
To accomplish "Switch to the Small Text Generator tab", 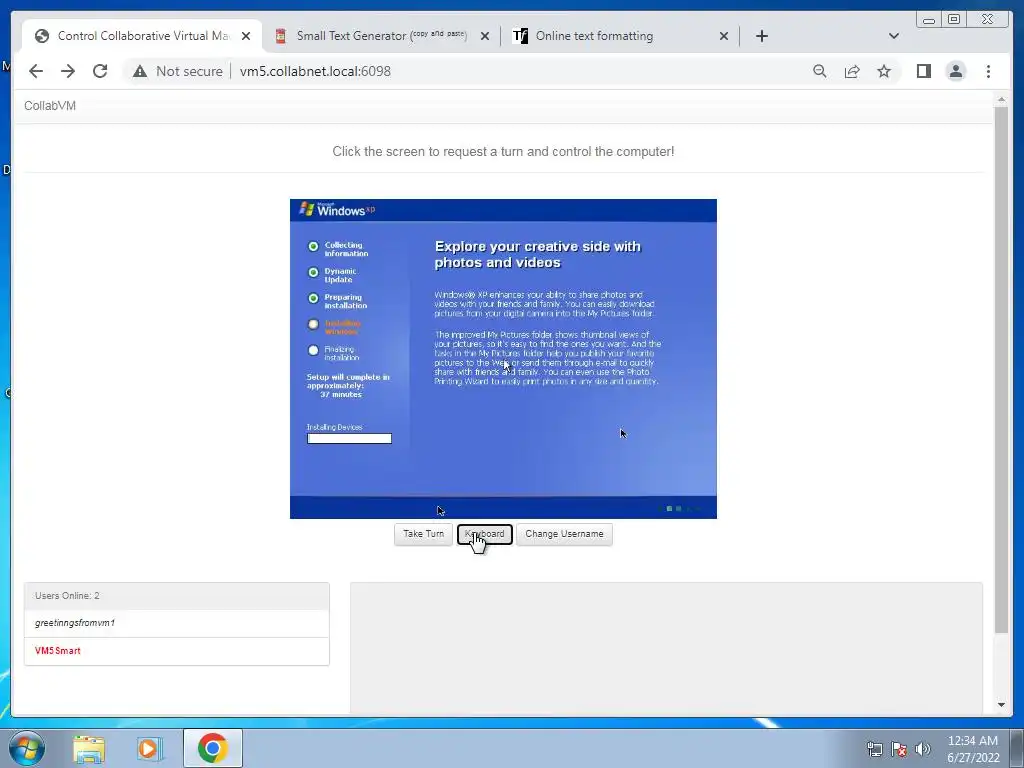I will (381, 36).
